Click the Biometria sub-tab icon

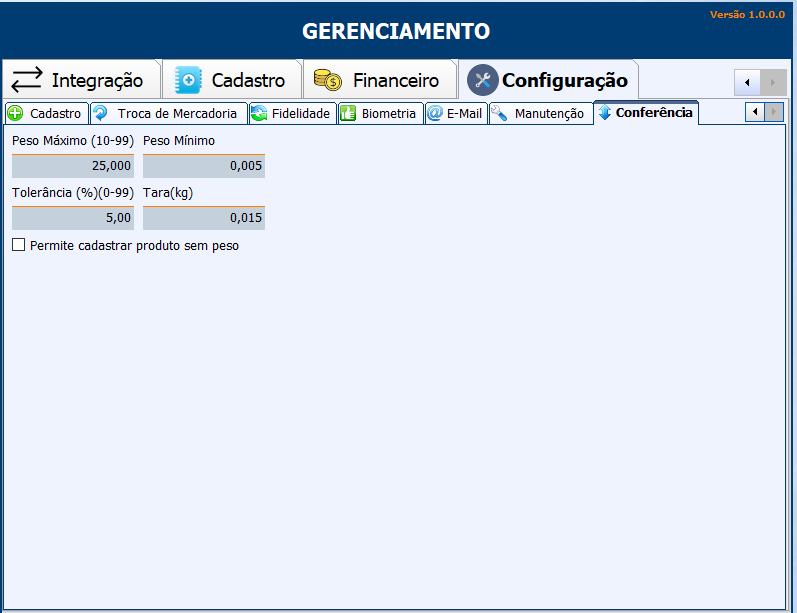click(348, 113)
